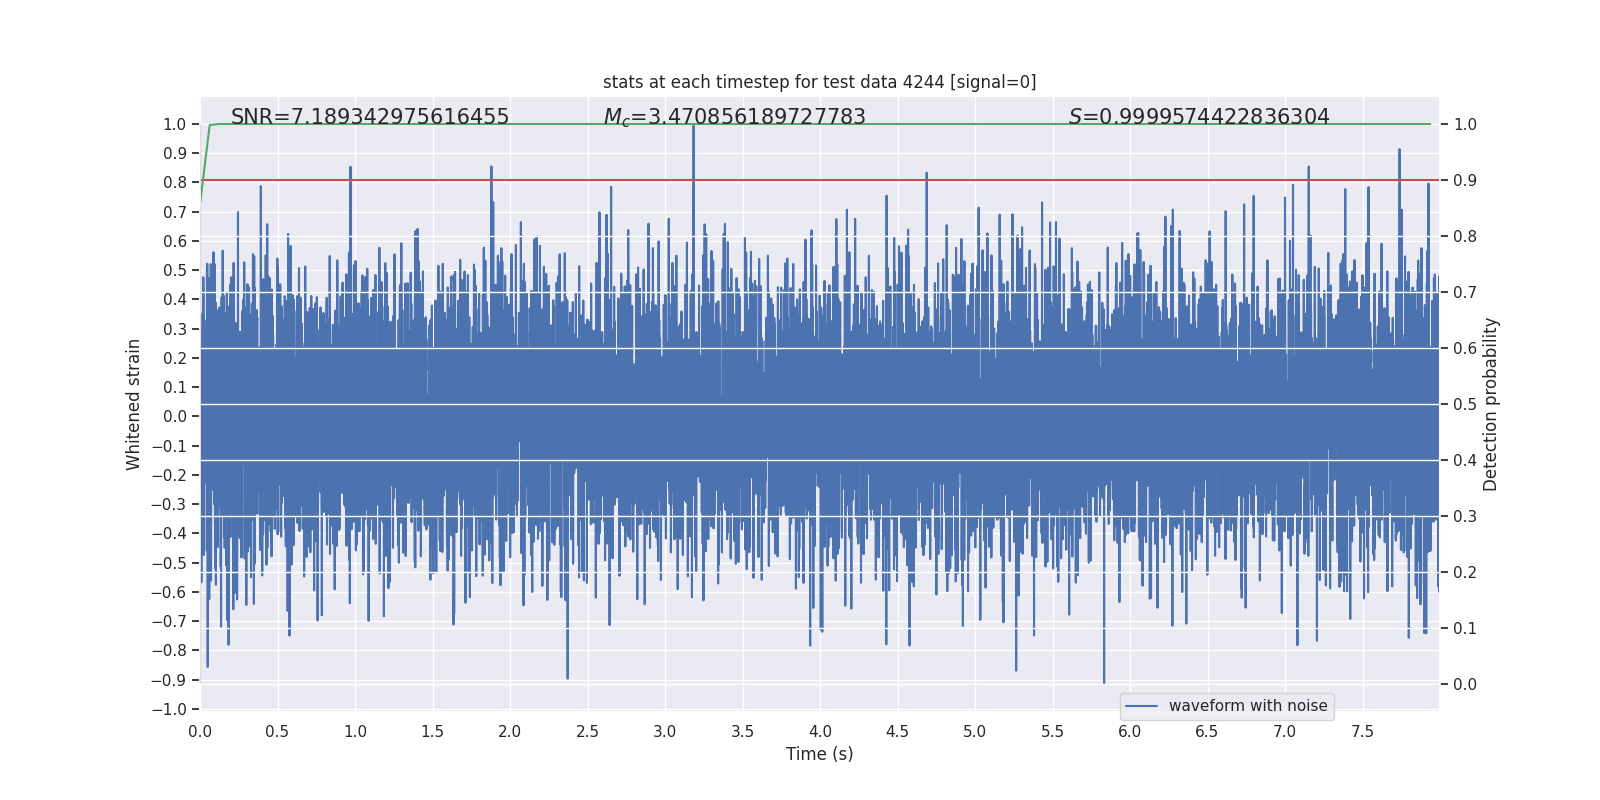Click the 6.5 tick on the time axis

pyautogui.click(x=1207, y=732)
